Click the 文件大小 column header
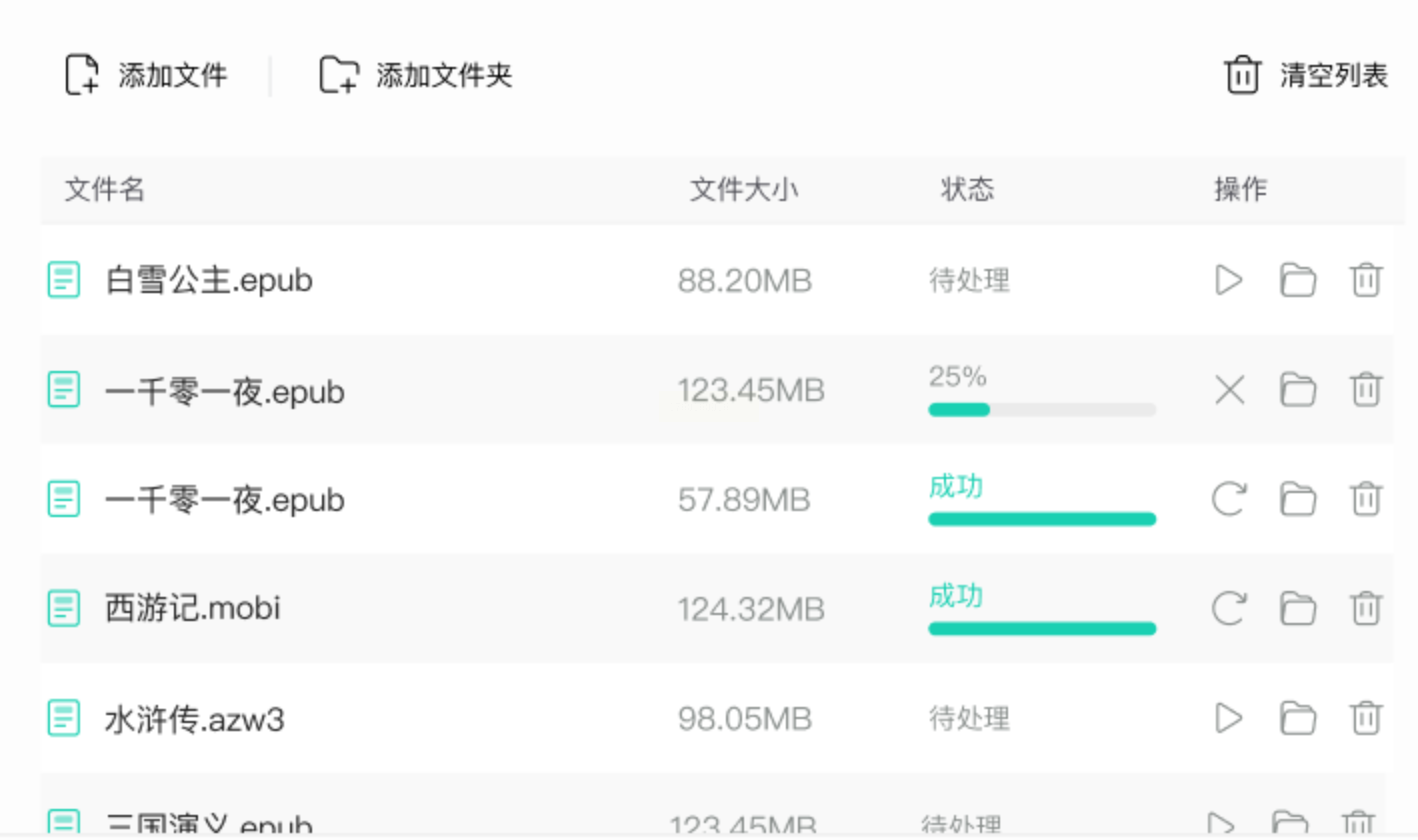 coord(744,190)
